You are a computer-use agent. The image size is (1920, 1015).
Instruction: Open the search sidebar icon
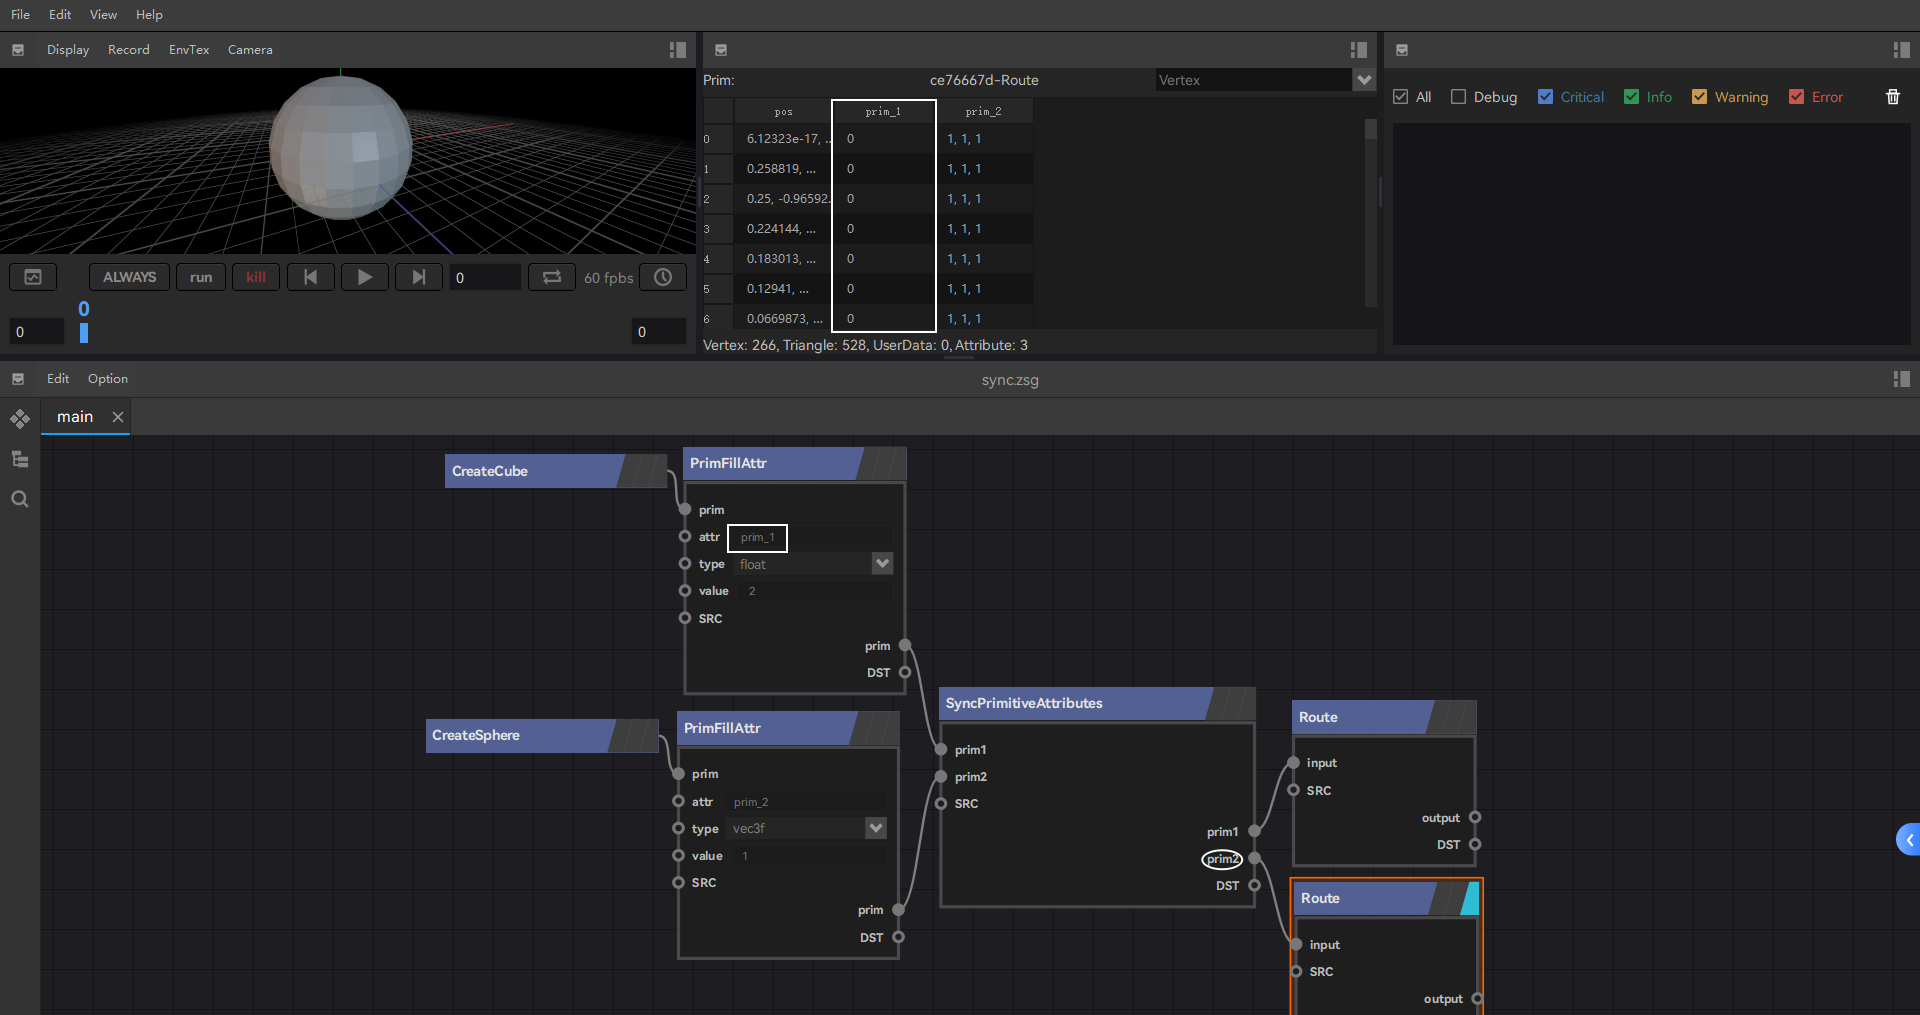[20, 499]
